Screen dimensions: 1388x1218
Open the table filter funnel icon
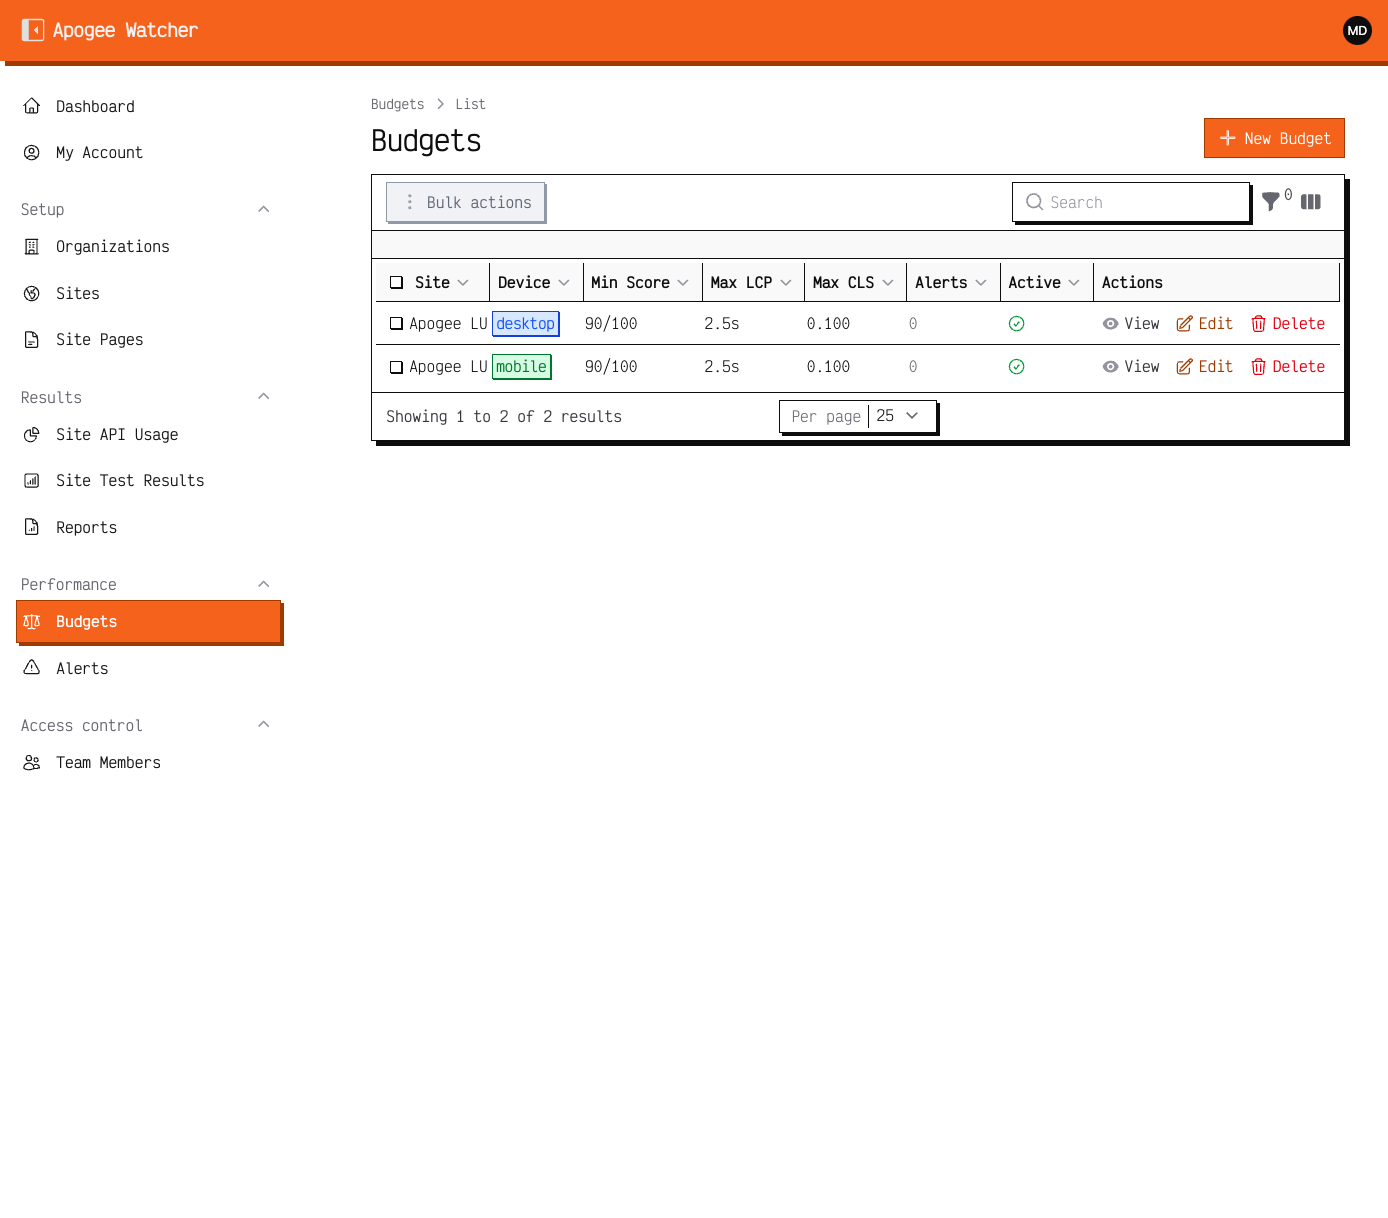[x=1271, y=201]
